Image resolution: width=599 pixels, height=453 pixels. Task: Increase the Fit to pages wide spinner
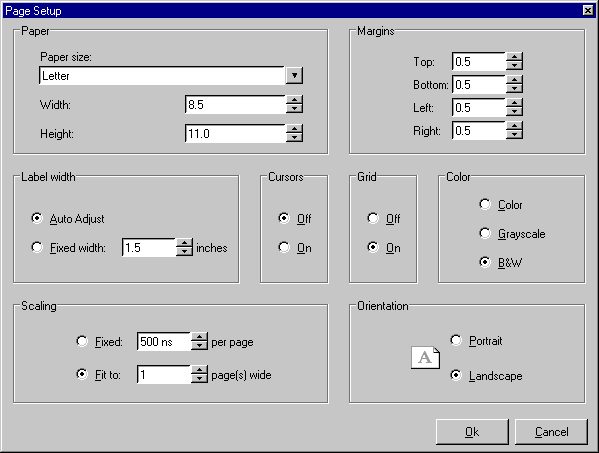pyautogui.click(x=199, y=370)
